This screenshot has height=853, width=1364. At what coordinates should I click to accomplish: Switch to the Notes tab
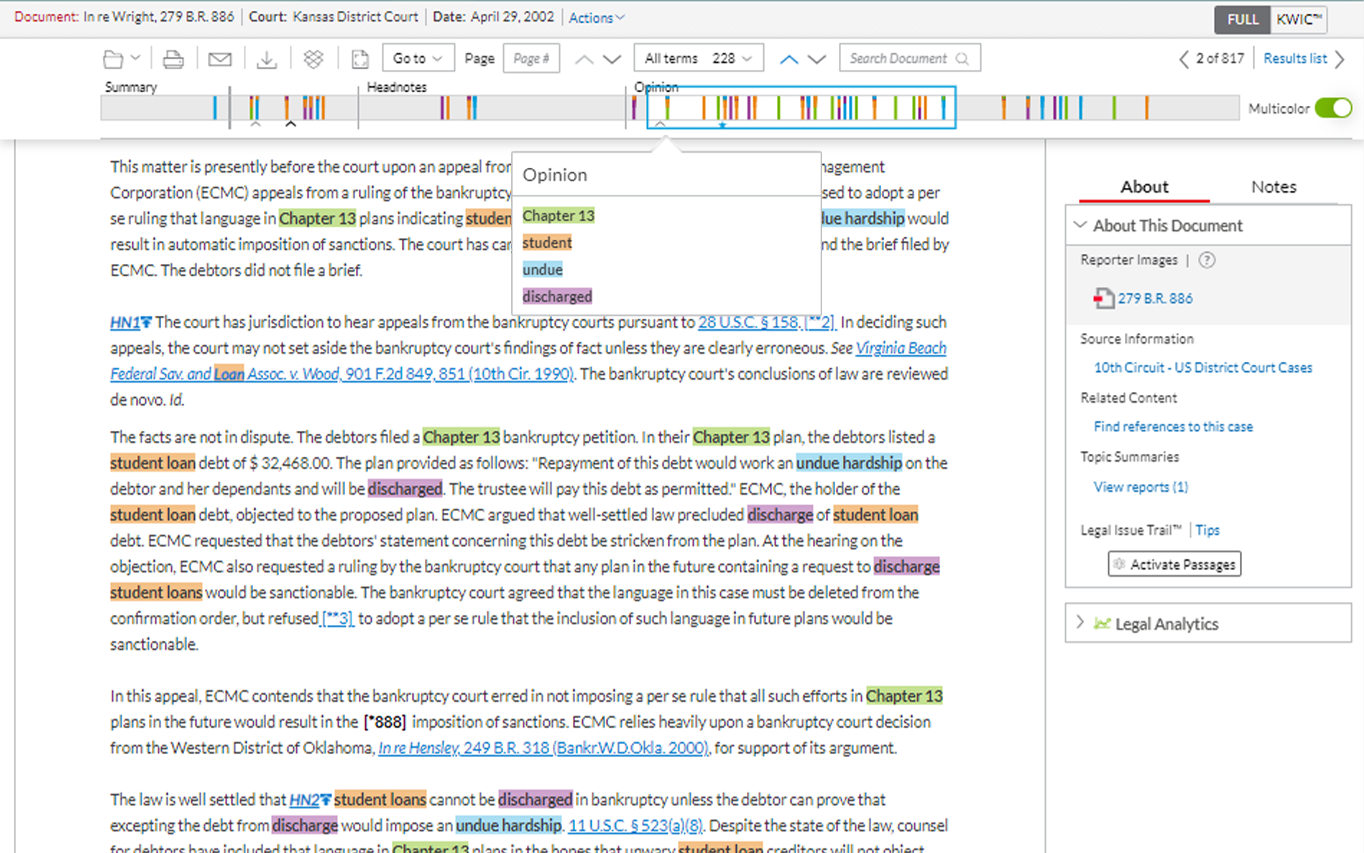[x=1273, y=187]
